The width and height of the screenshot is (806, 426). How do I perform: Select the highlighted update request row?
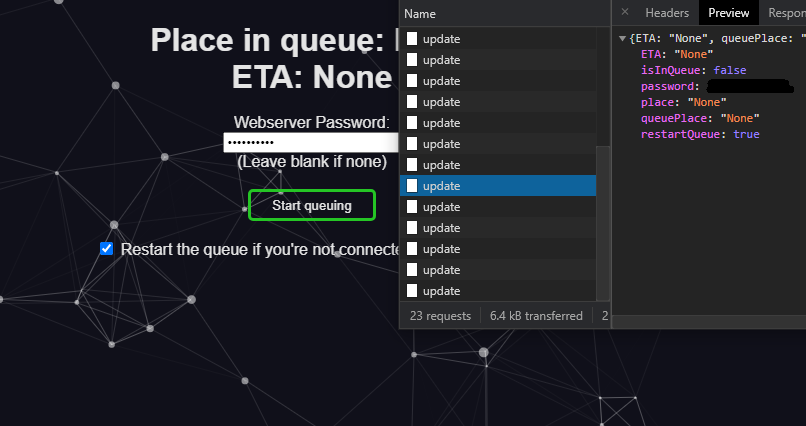(x=498, y=186)
